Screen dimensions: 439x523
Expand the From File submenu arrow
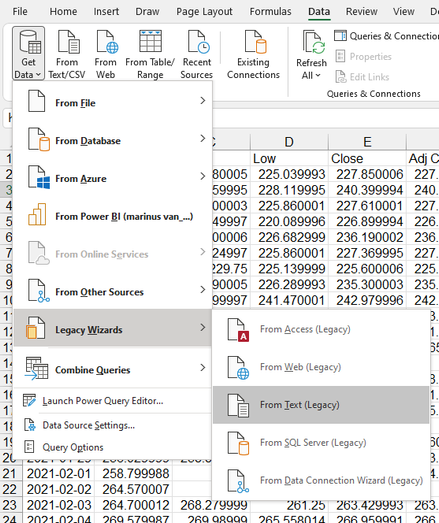[x=202, y=100]
